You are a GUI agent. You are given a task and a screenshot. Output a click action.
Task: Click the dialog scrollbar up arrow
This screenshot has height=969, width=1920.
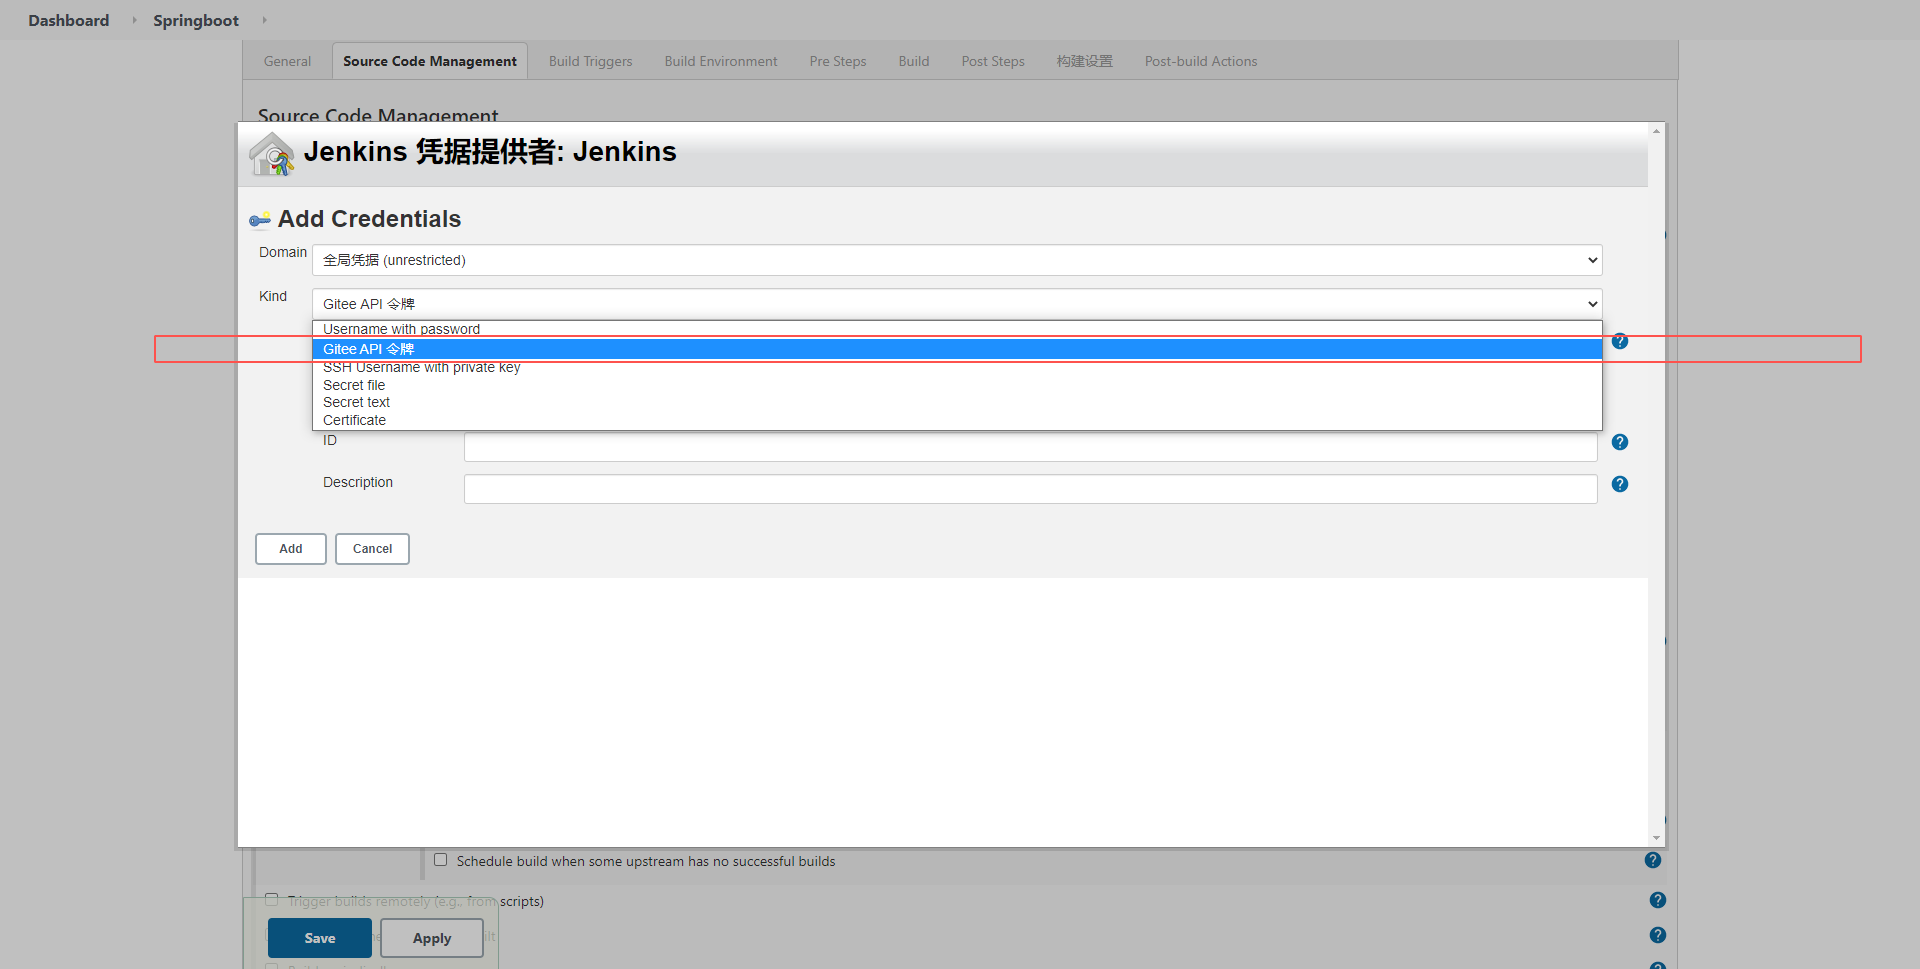click(x=1656, y=131)
